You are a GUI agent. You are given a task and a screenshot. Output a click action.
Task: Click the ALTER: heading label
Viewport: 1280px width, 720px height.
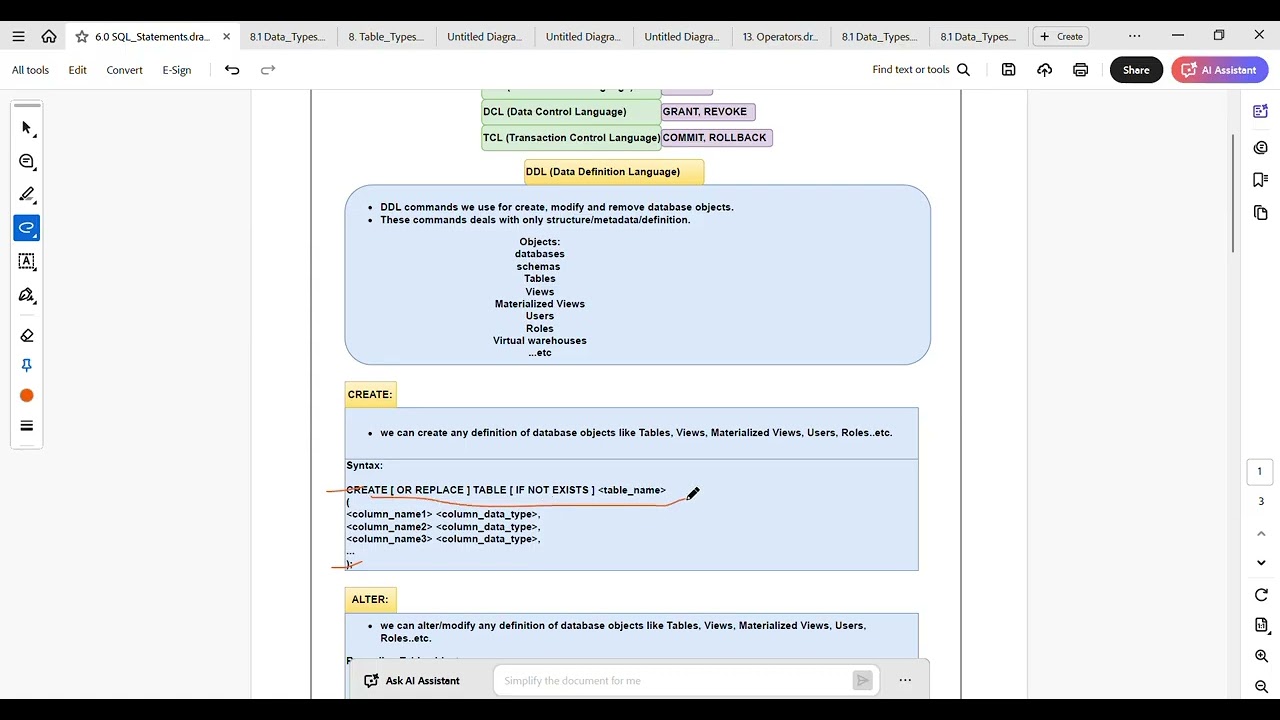click(x=370, y=600)
